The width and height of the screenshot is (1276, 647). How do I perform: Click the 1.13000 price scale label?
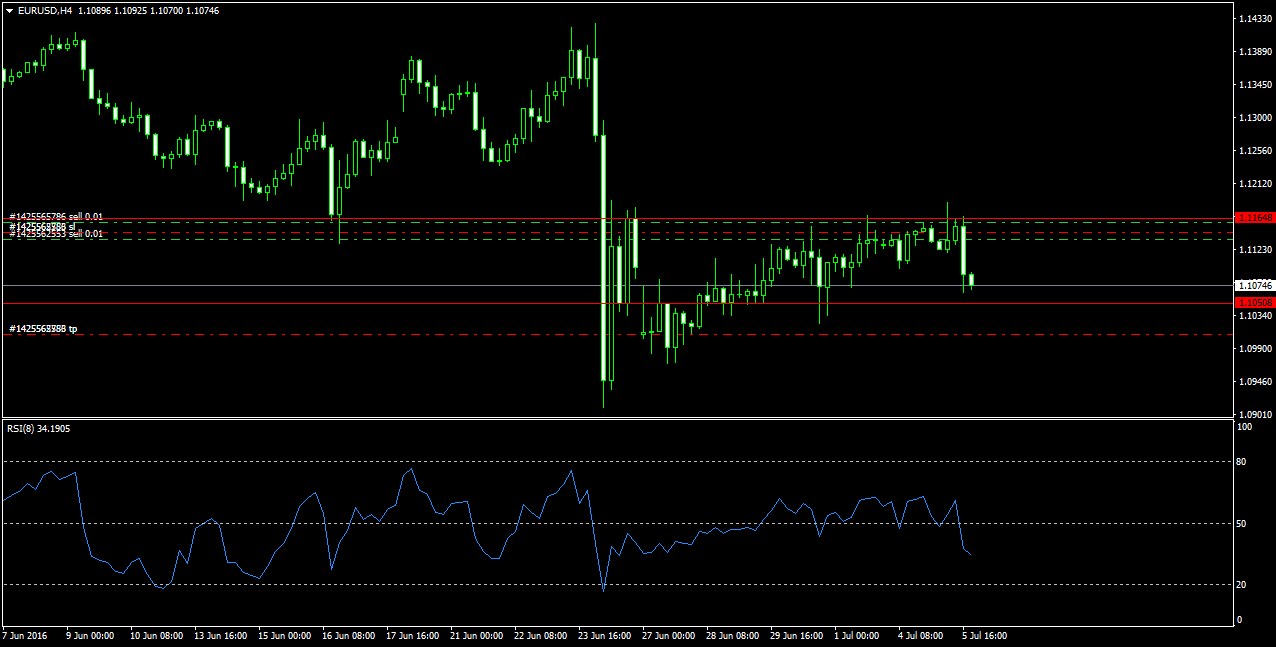(x=1254, y=118)
